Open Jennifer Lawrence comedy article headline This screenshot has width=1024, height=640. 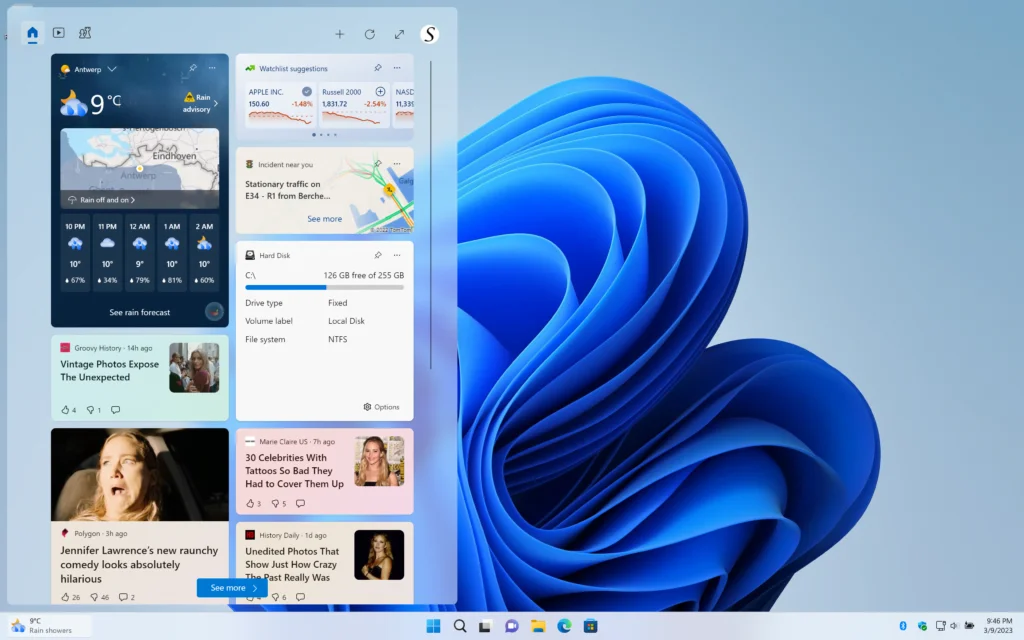(x=139, y=564)
